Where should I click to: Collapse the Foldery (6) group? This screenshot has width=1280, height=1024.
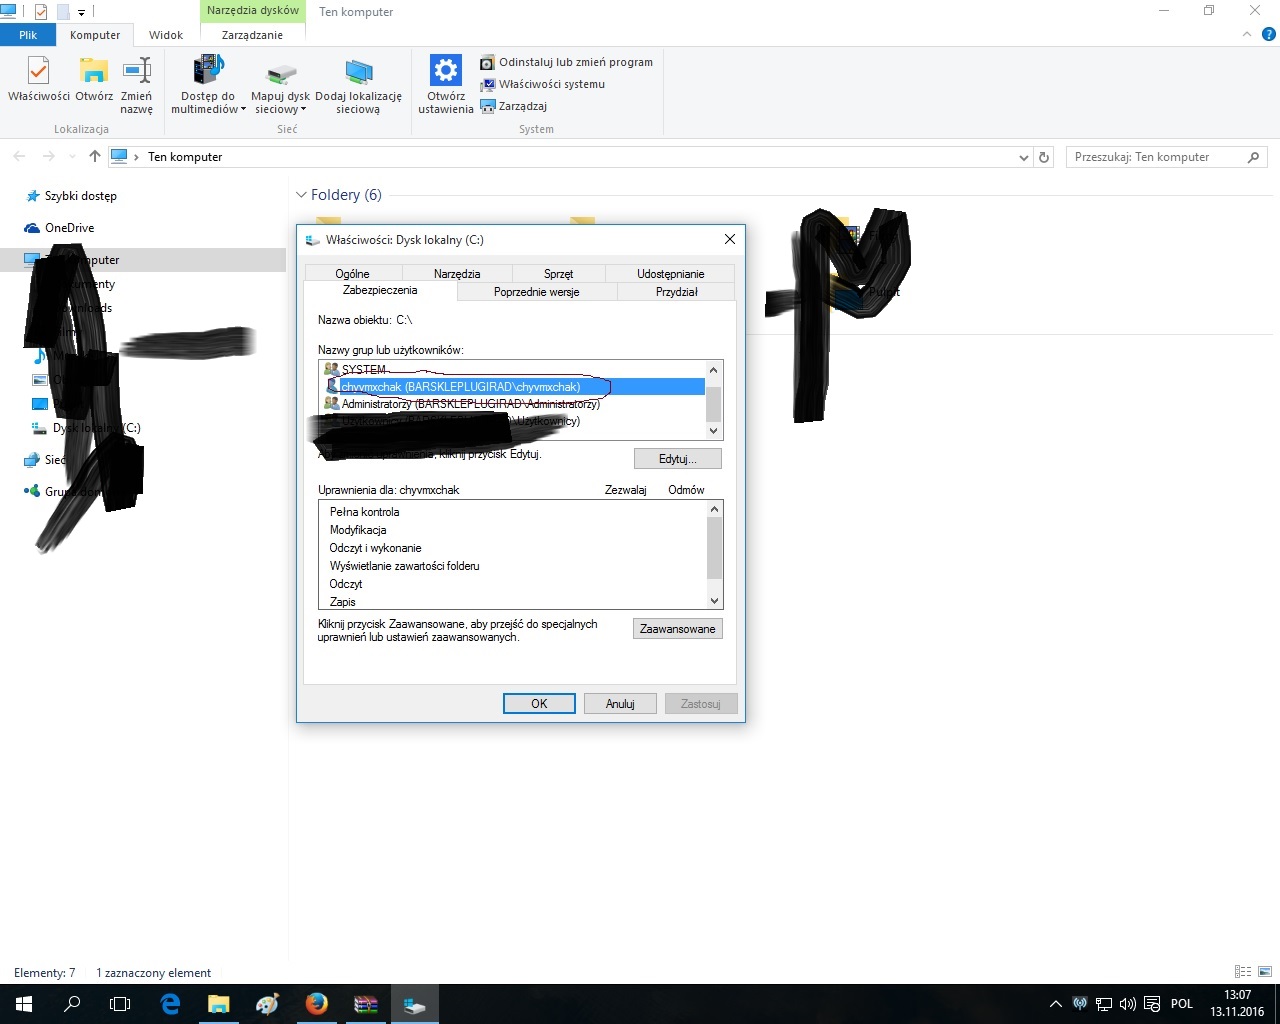(x=301, y=195)
